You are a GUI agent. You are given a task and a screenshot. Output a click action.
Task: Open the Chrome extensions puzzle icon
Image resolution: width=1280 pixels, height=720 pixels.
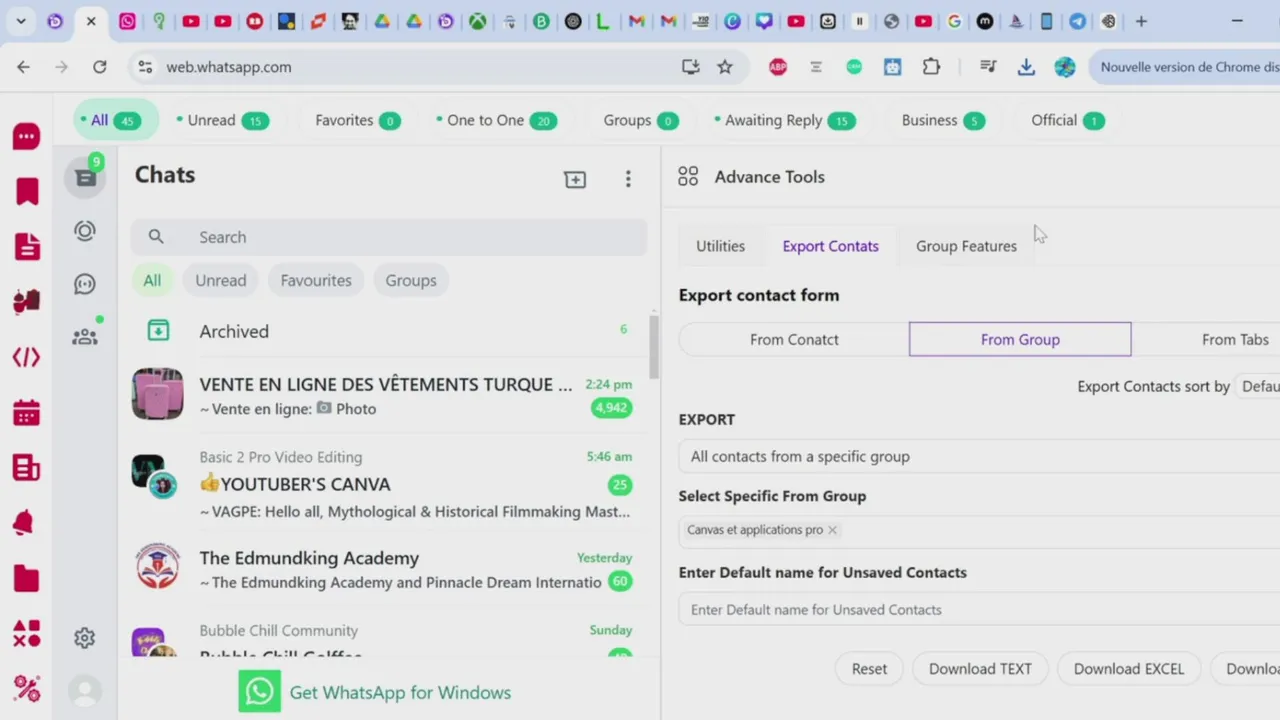[x=931, y=67]
